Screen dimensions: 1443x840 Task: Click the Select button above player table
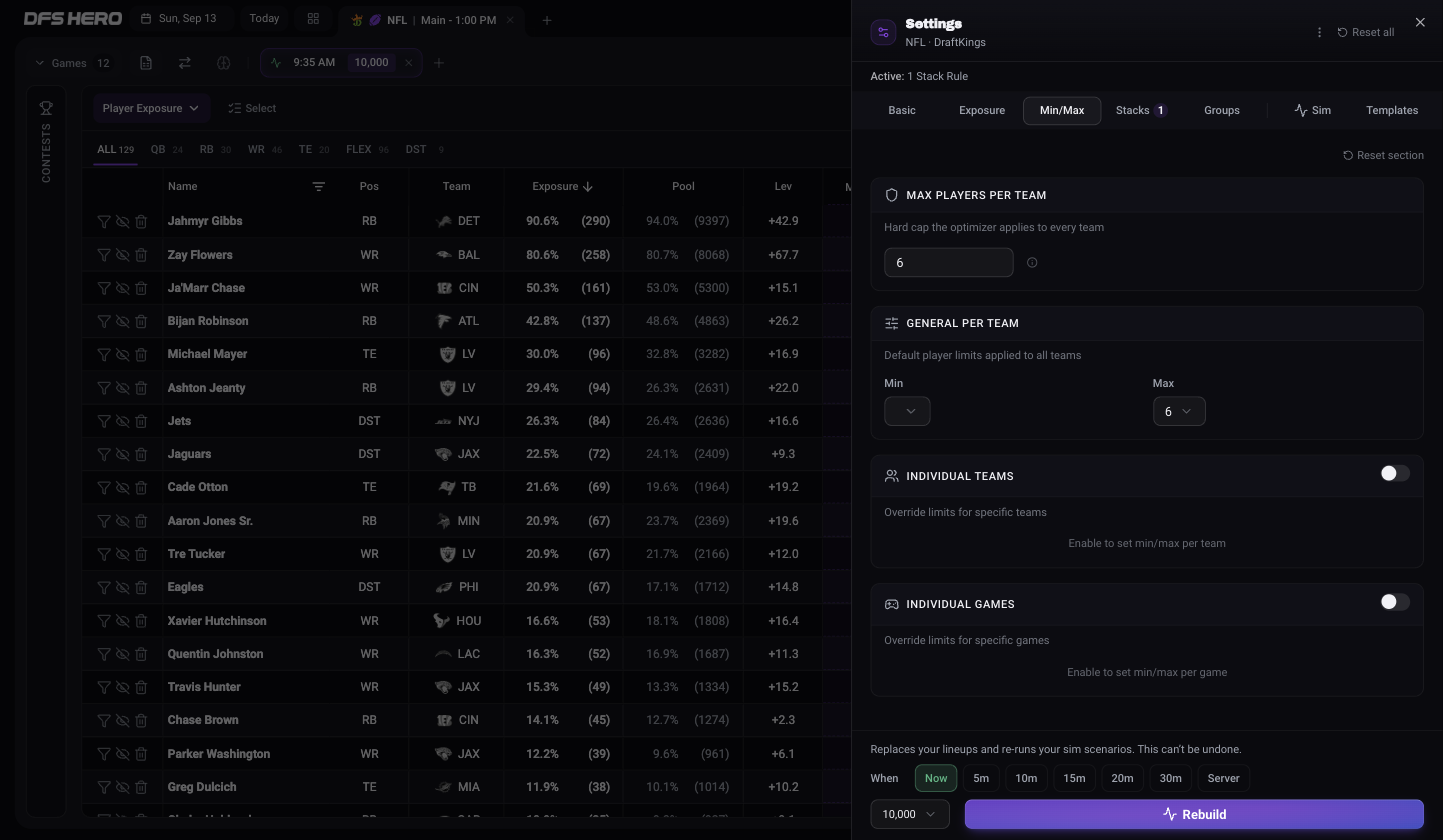(x=252, y=108)
